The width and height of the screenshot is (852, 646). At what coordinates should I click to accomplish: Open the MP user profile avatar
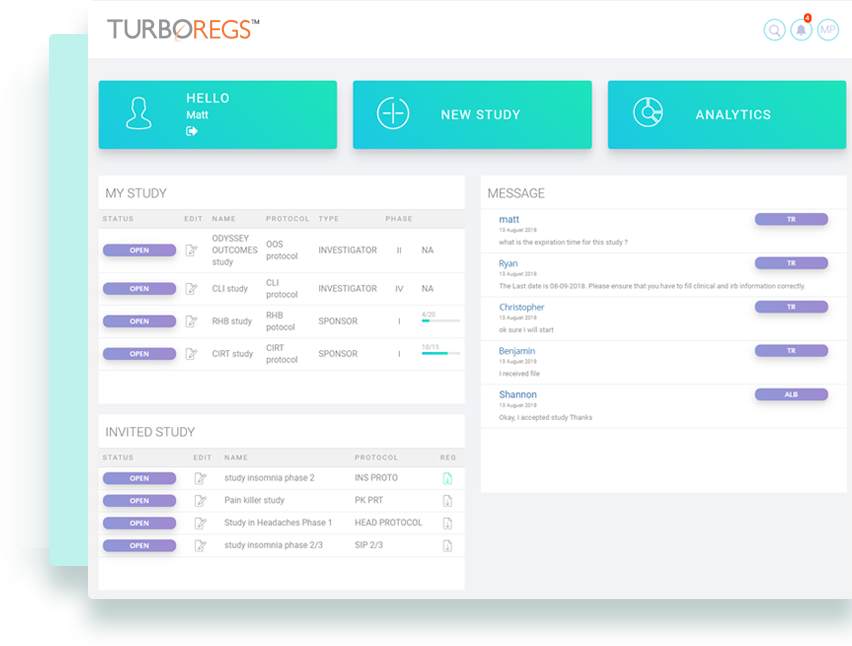pos(828,30)
